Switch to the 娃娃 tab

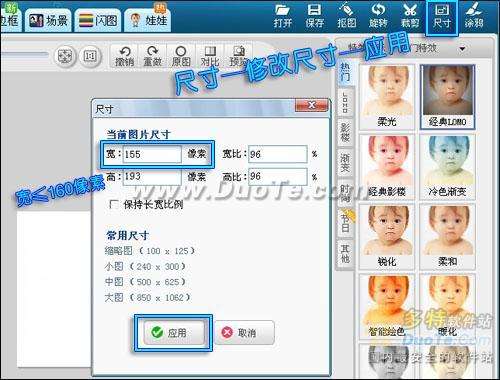tap(148, 21)
